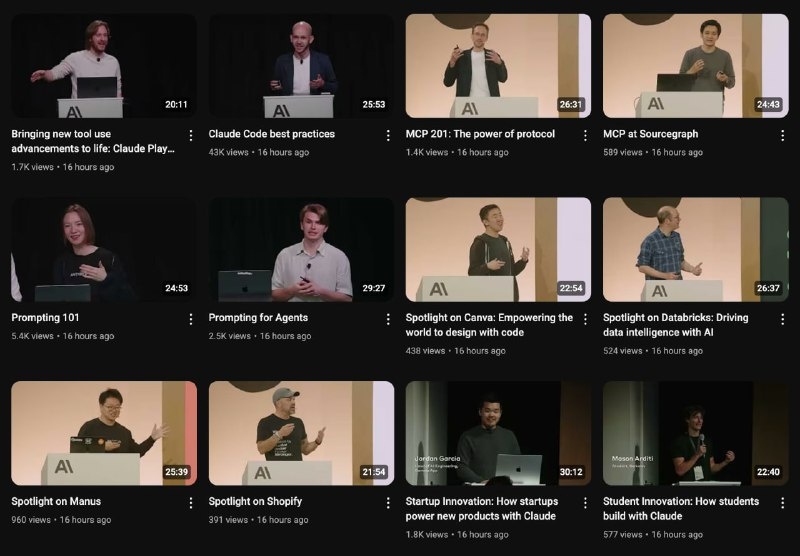Play the tool use advancements thumbnail
This screenshot has height=556, width=800.
pos(104,66)
